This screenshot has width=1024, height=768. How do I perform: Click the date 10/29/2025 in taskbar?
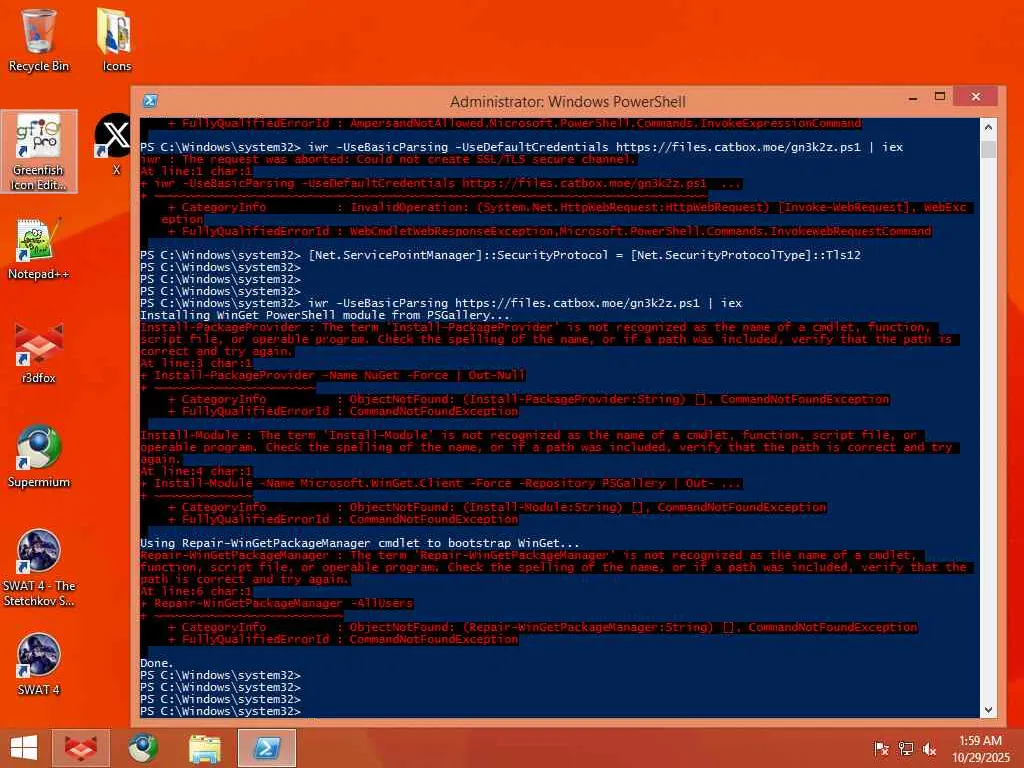coord(980,757)
